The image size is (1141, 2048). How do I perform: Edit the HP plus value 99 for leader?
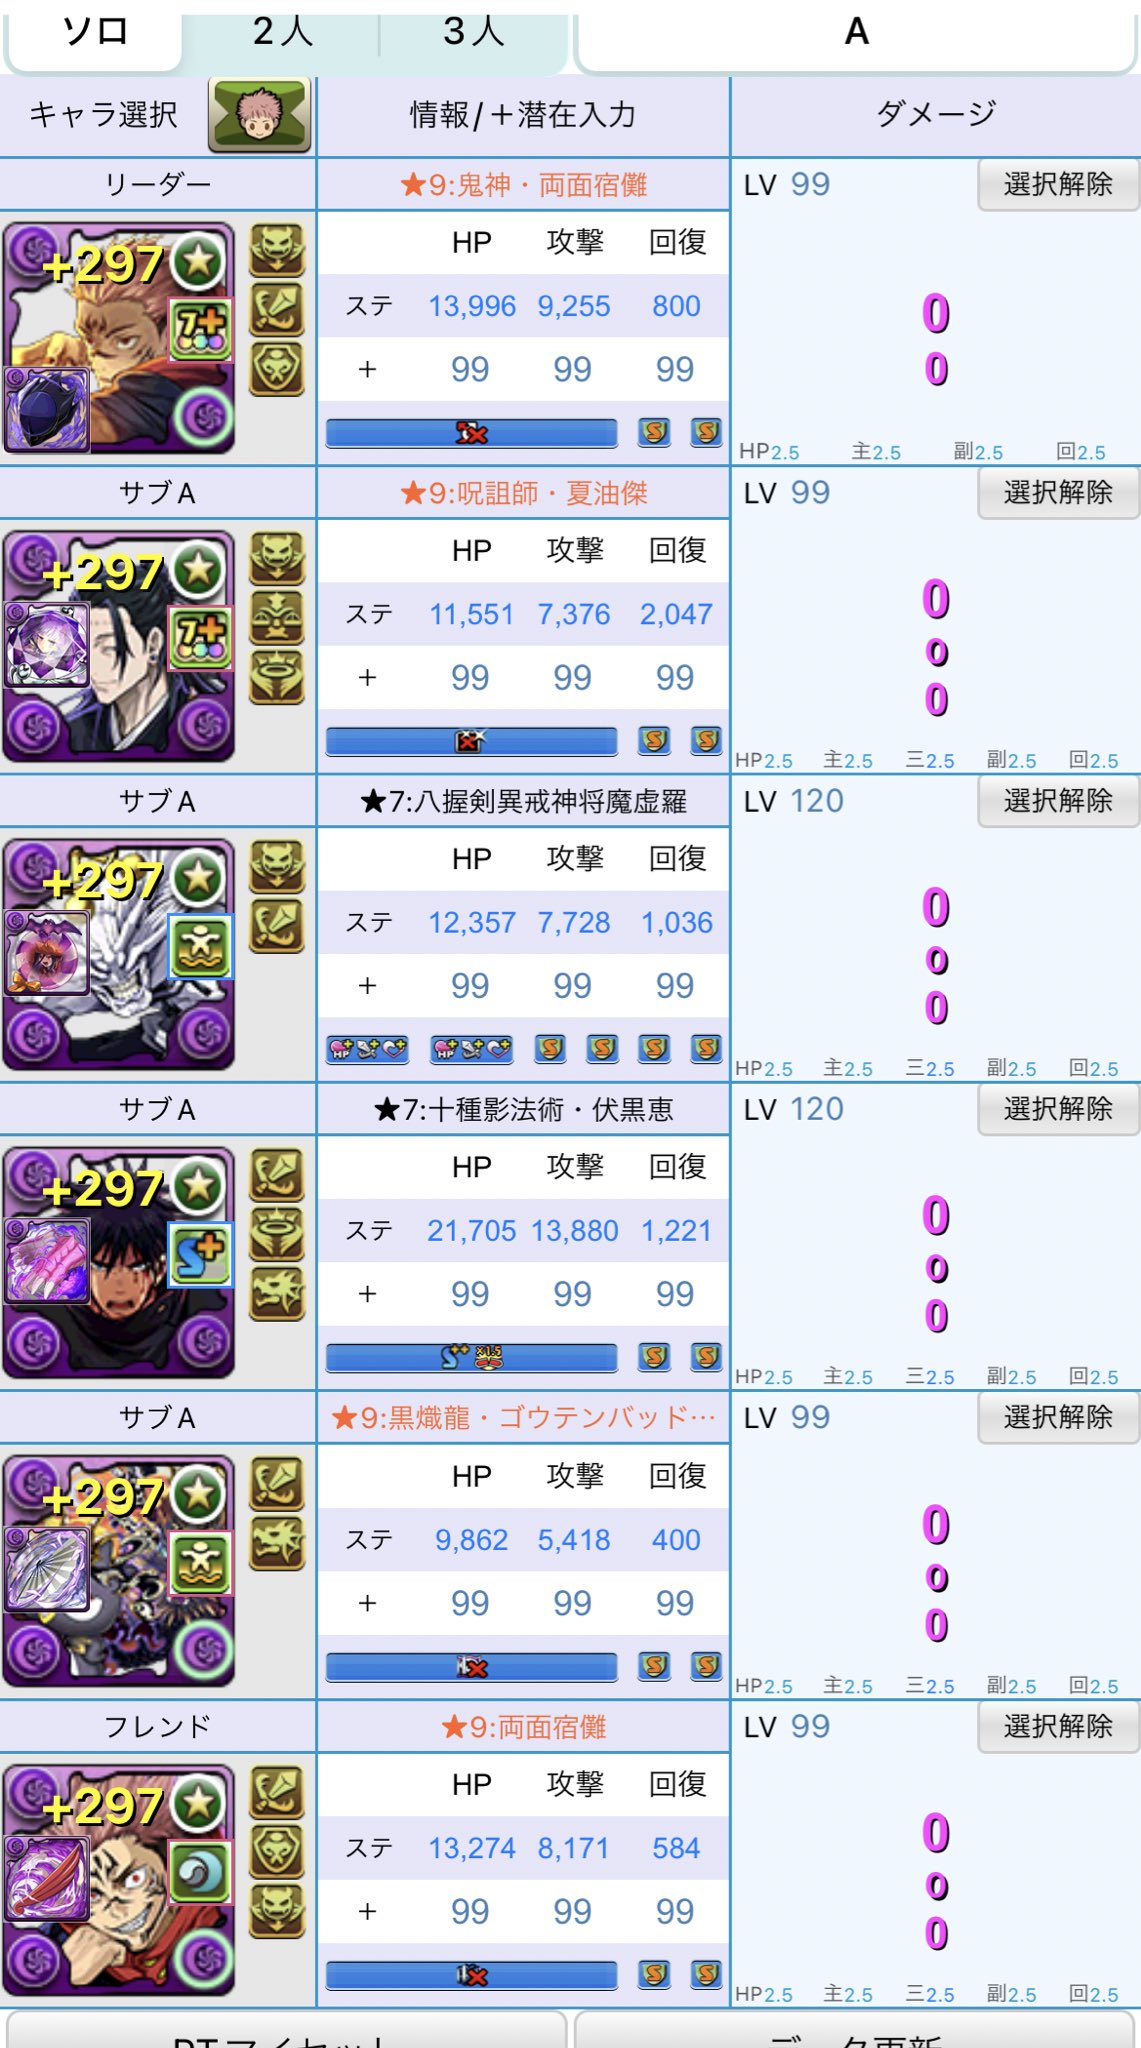(469, 369)
